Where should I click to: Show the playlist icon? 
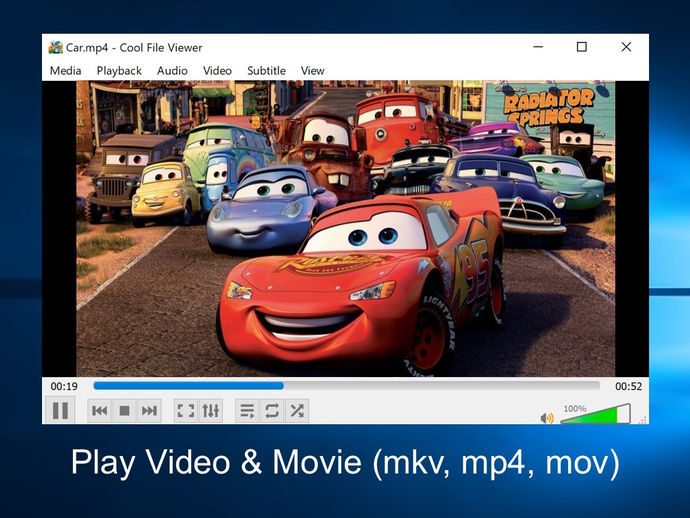click(247, 411)
